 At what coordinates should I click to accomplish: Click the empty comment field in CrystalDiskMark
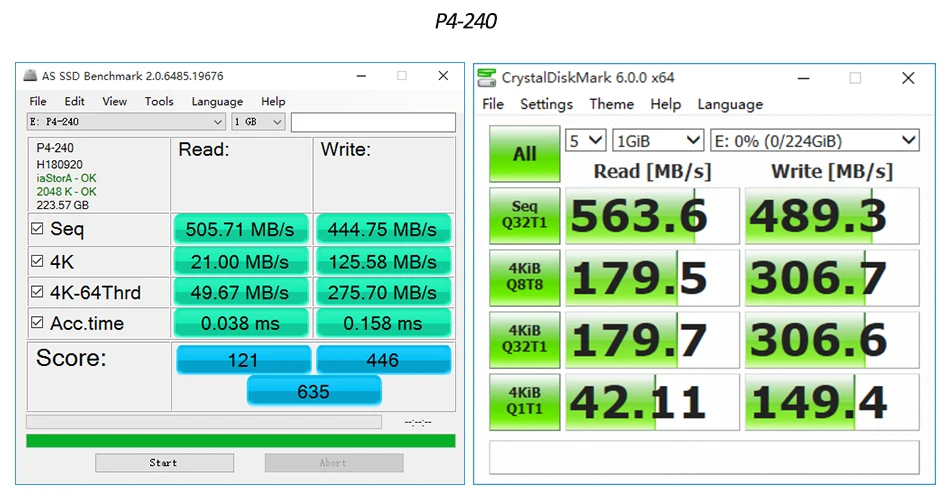pyautogui.click(x=704, y=458)
